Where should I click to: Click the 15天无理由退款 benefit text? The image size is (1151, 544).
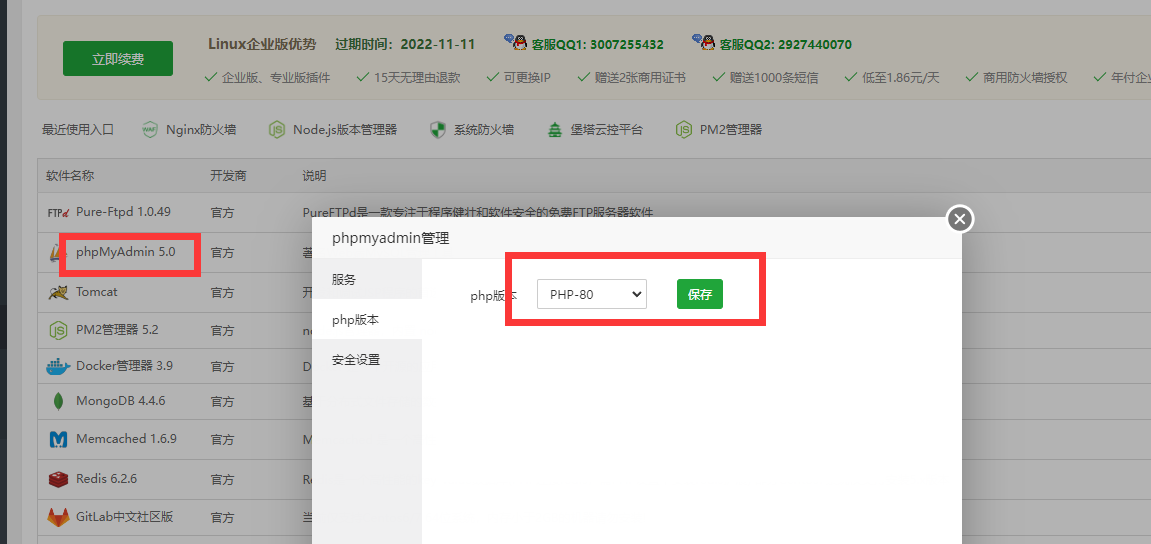point(417,77)
